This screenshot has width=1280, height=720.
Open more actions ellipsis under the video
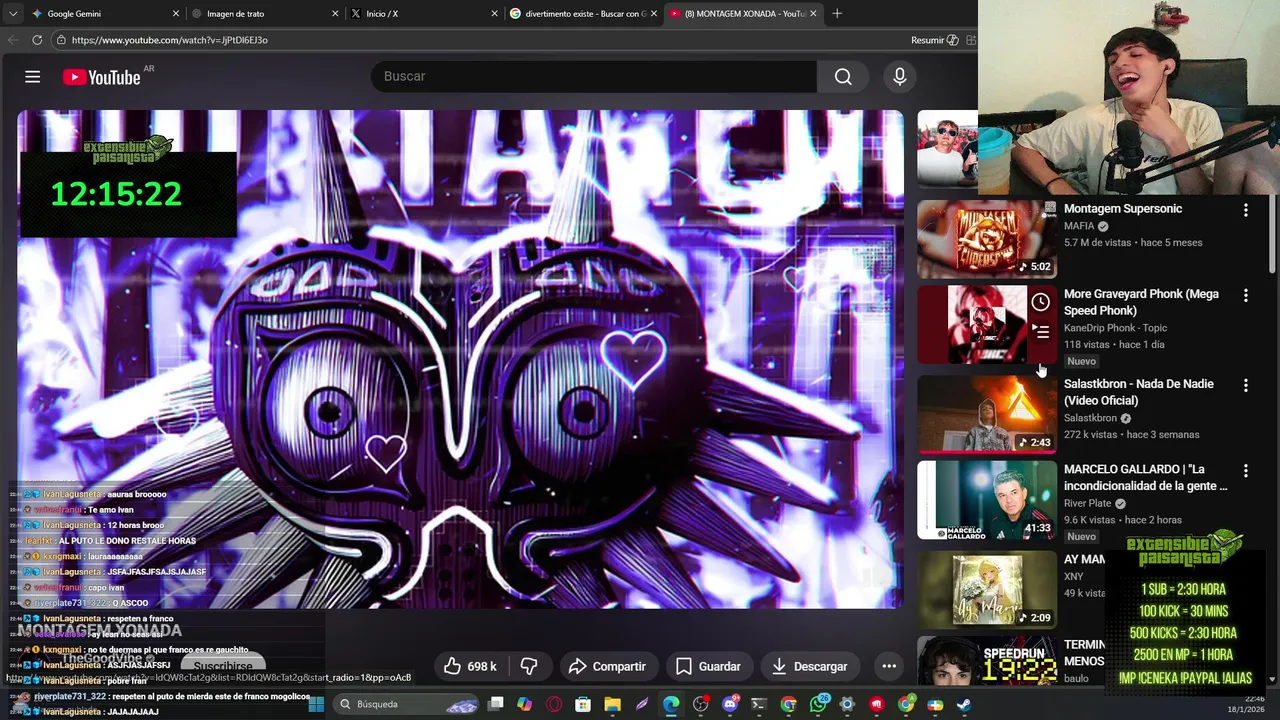pos(889,666)
